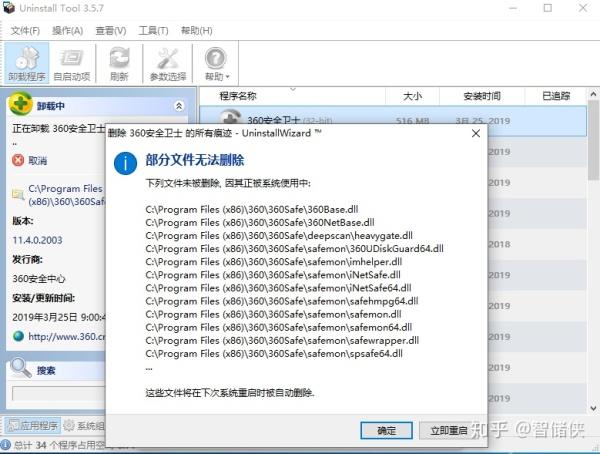This screenshot has height=454, width=600.
Task: Switch to the 应用程序 tab
Action: (33, 425)
